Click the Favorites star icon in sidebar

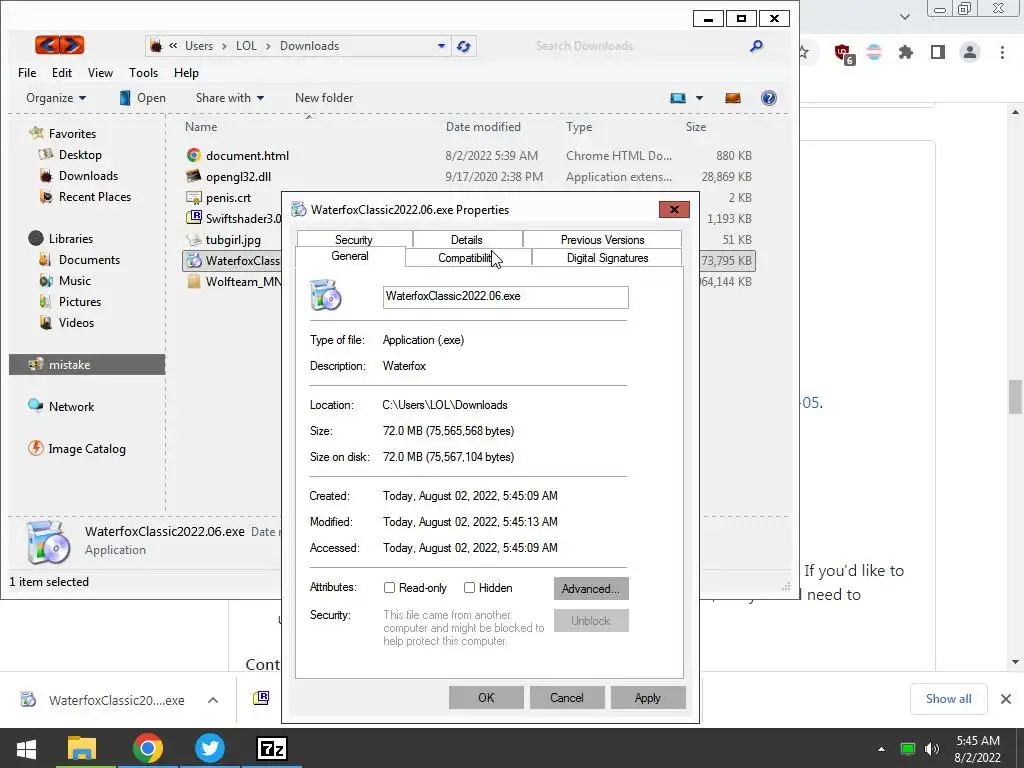[36, 133]
